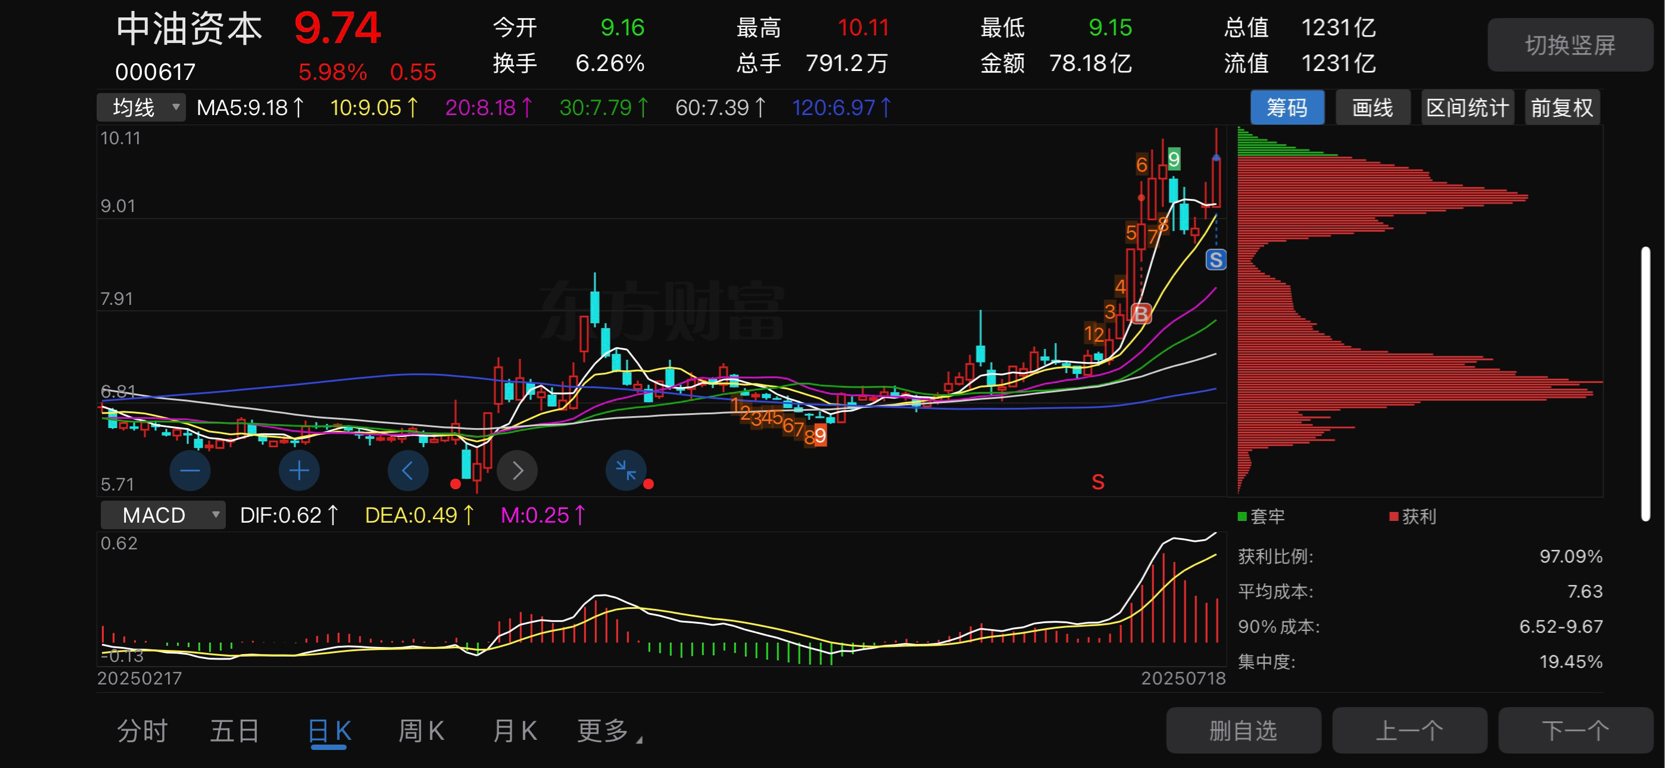Select the 日K tab

click(x=329, y=732)
